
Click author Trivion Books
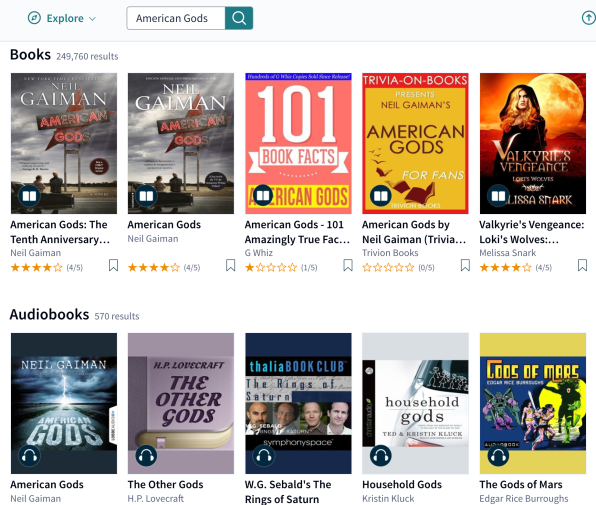coord(390,253)
